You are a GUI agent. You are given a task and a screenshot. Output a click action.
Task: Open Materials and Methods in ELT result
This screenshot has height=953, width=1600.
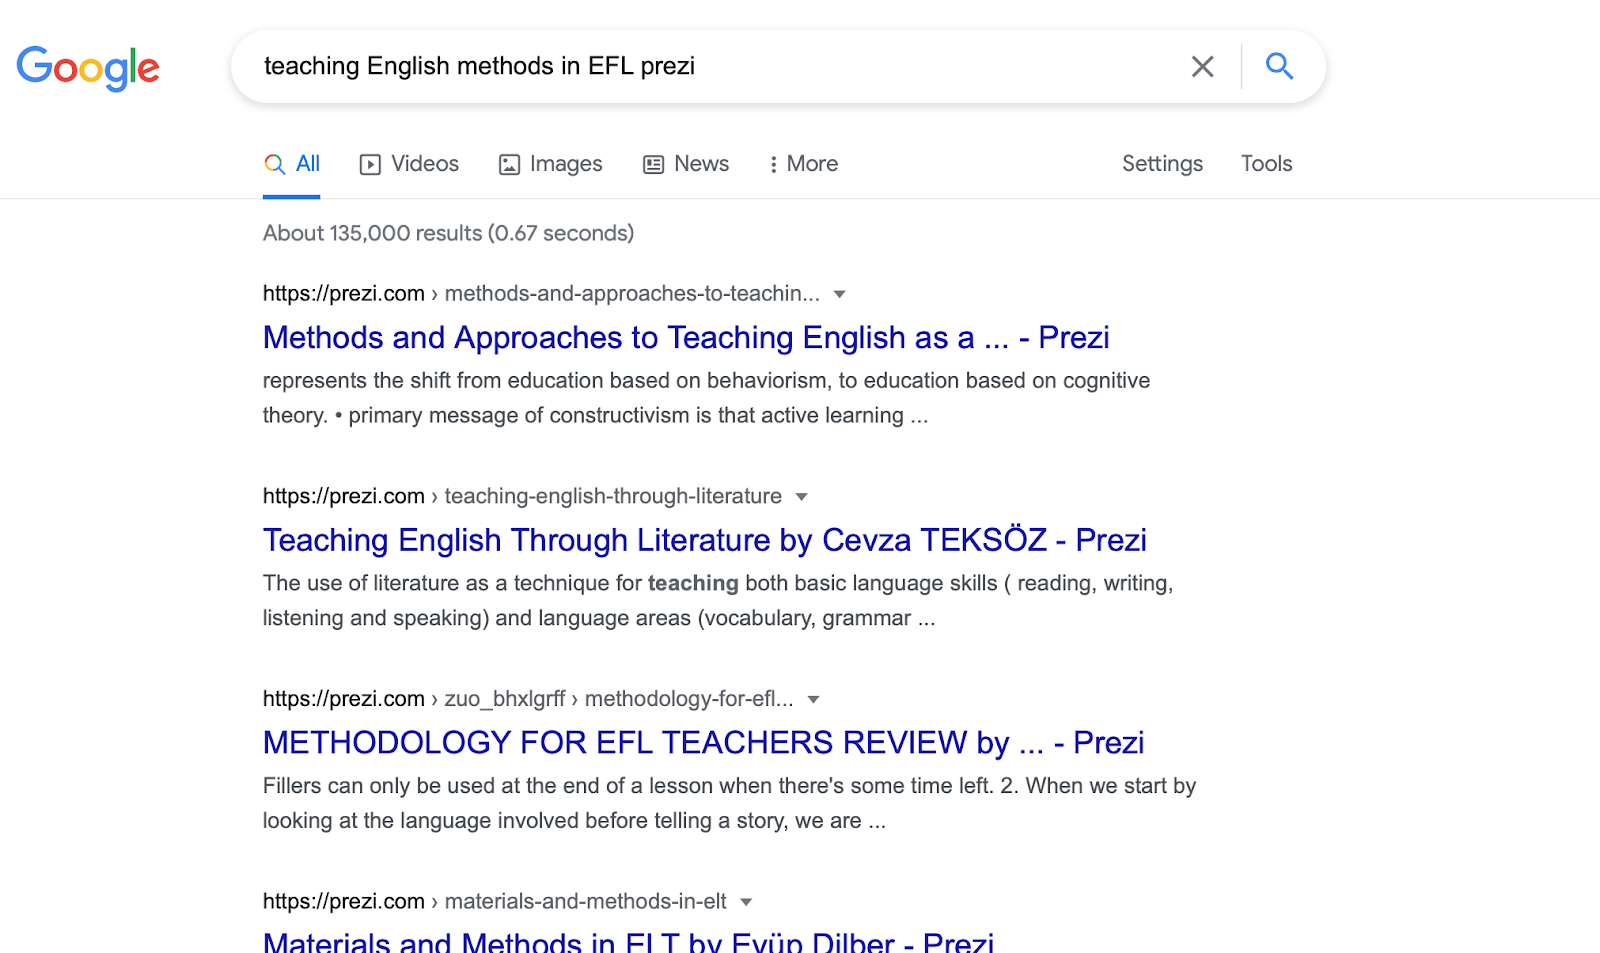628,942
